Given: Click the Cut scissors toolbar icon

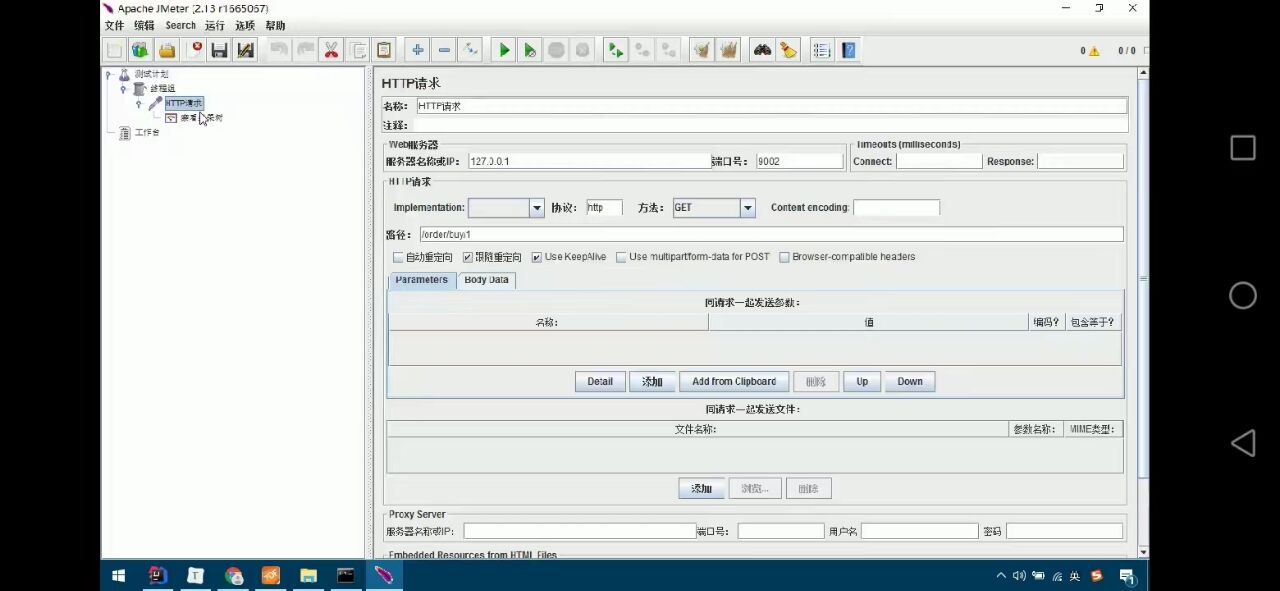Looking at the screenshot, I should coord(331,50).
